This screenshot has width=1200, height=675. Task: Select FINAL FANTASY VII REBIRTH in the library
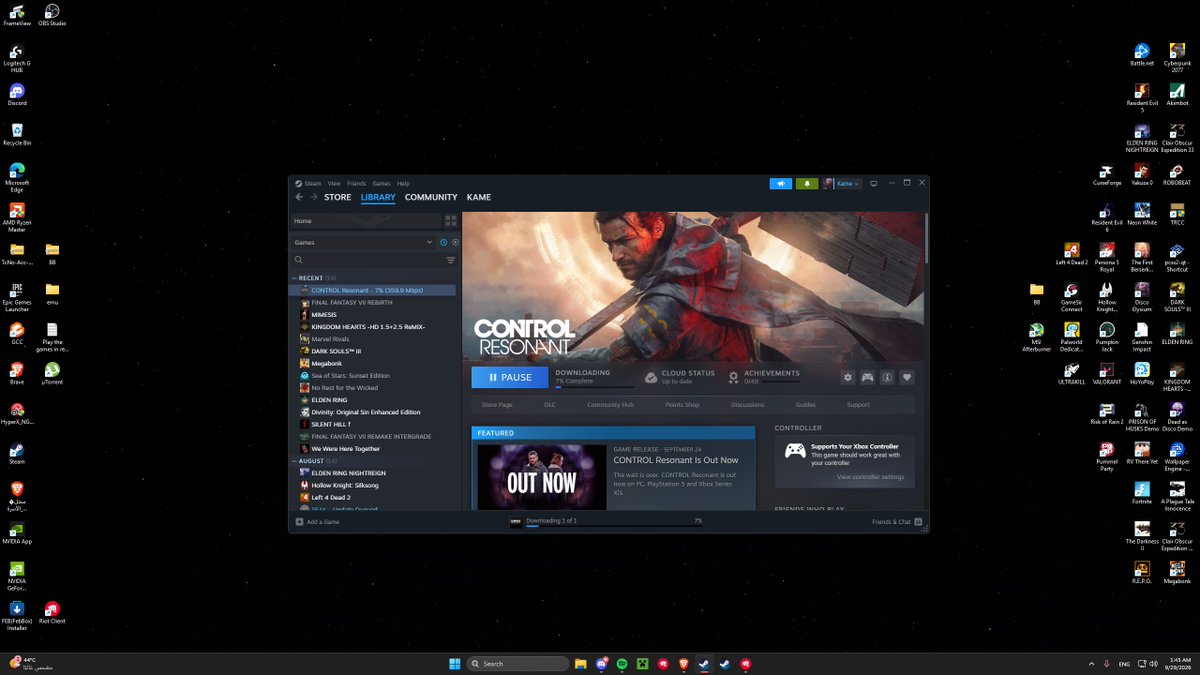tap(352, 302)
